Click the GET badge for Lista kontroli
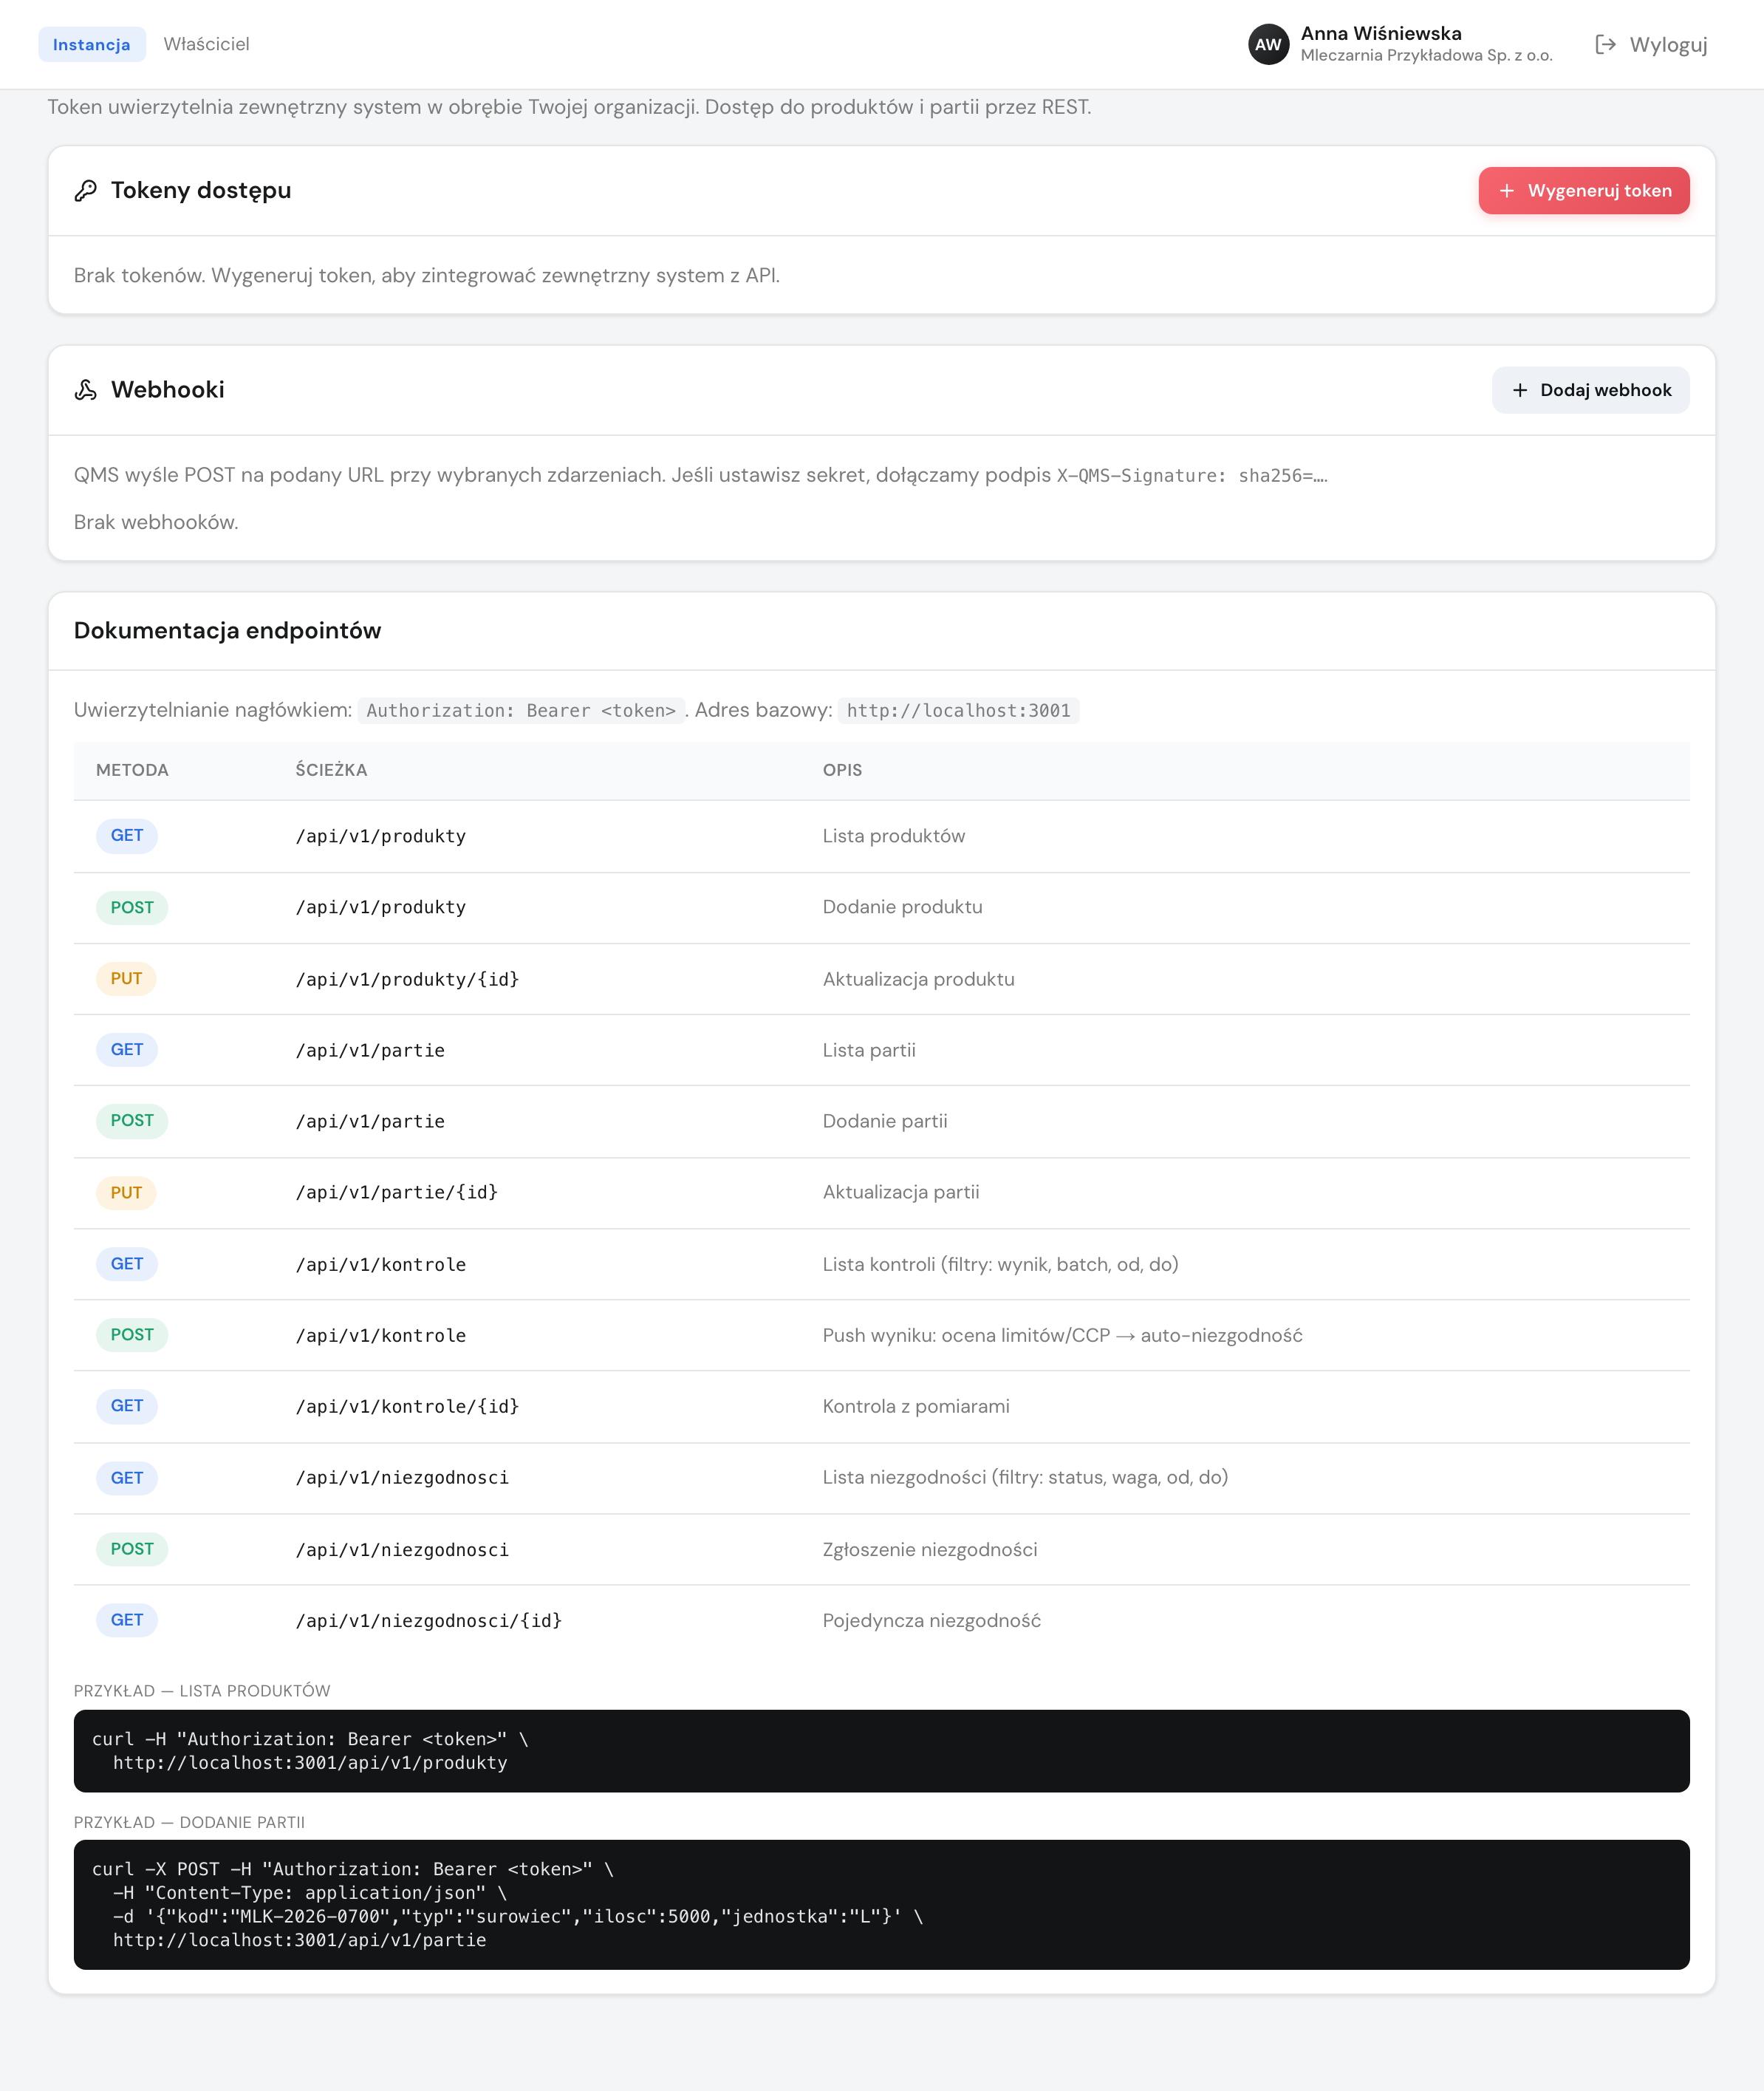1764x2091 pixels. pyautogui.click(x=127, y=1264)
